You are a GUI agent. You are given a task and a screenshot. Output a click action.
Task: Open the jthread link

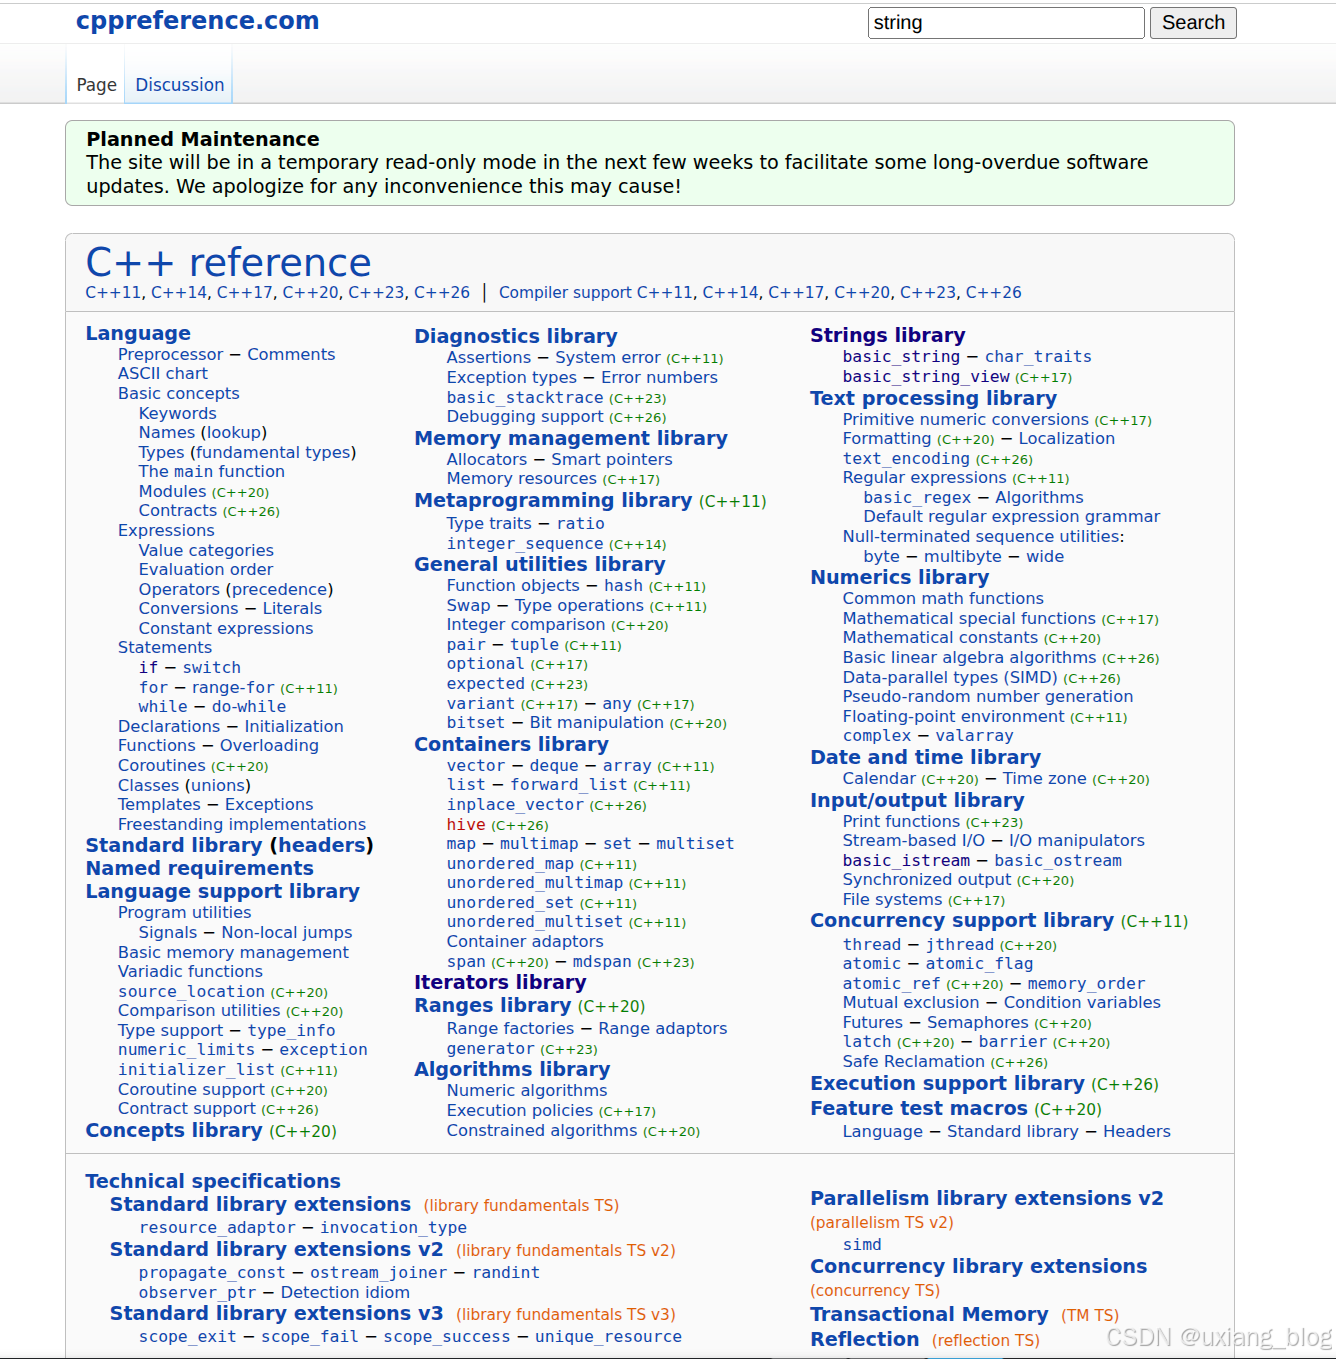click(960, 944)
